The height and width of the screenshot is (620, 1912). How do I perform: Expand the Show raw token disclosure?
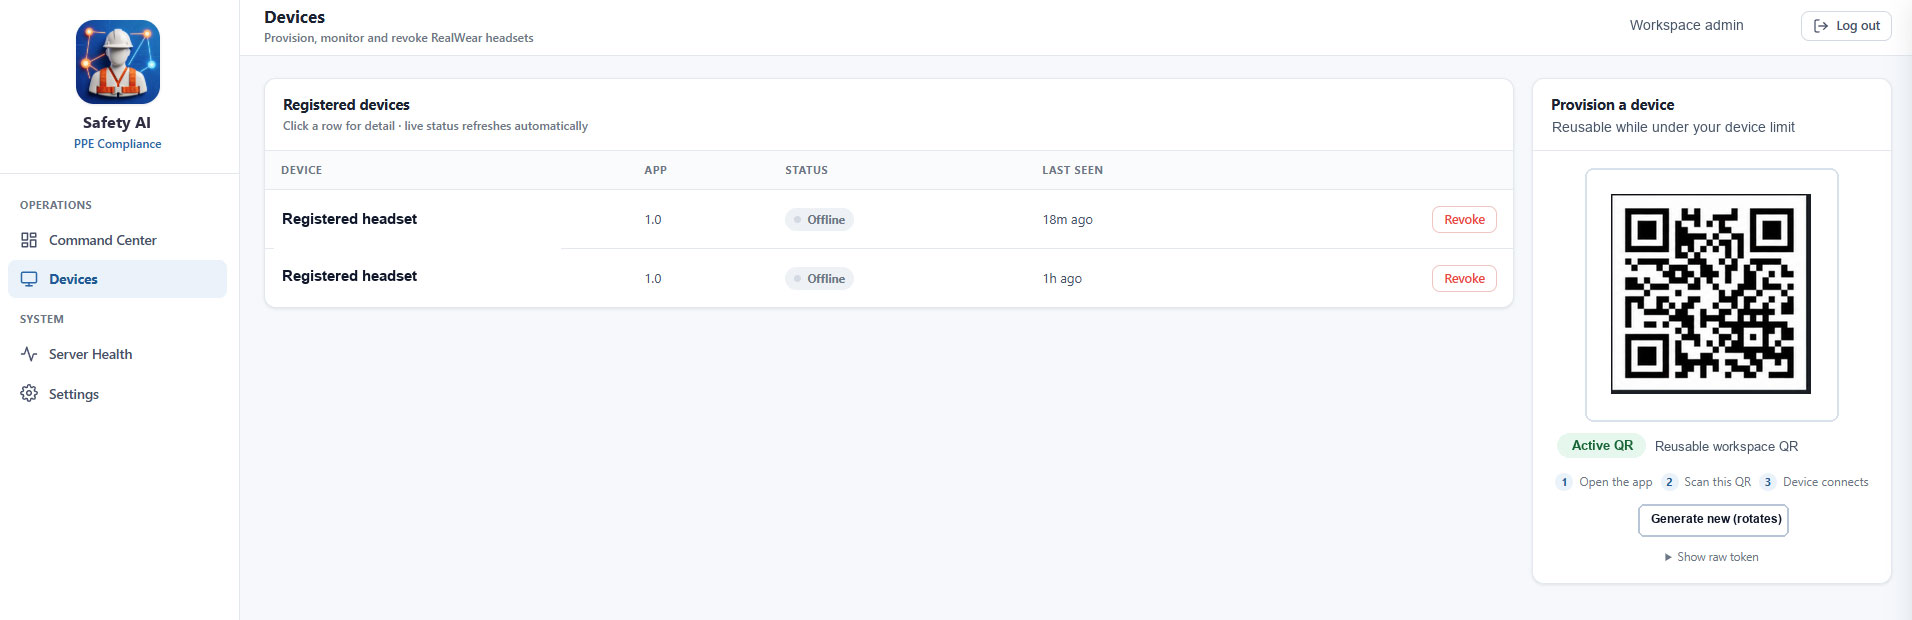tap(1711, 557)
